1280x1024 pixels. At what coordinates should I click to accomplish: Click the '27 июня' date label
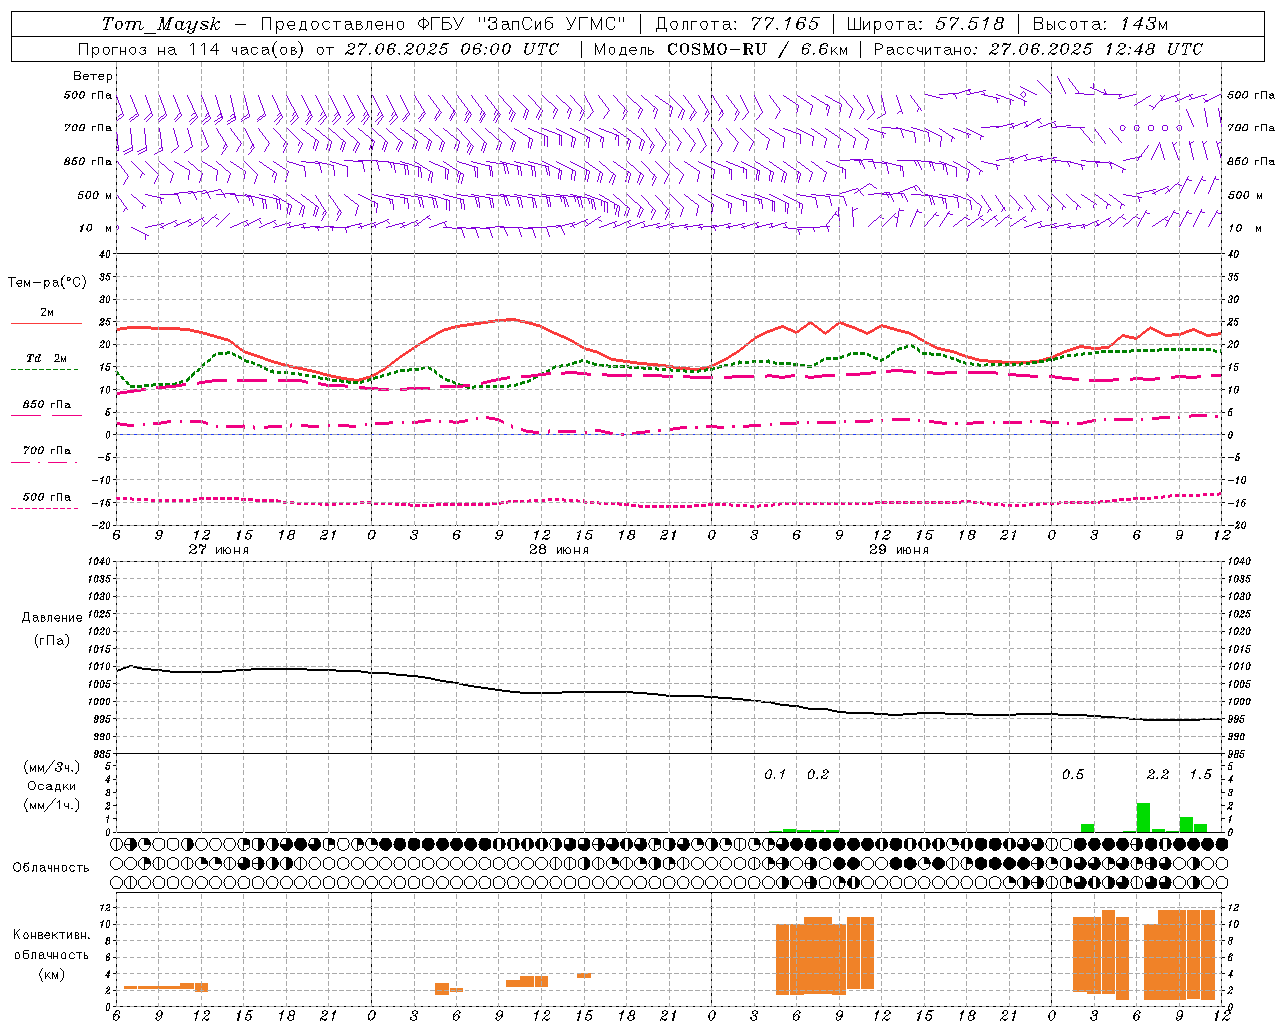(219, 550)
